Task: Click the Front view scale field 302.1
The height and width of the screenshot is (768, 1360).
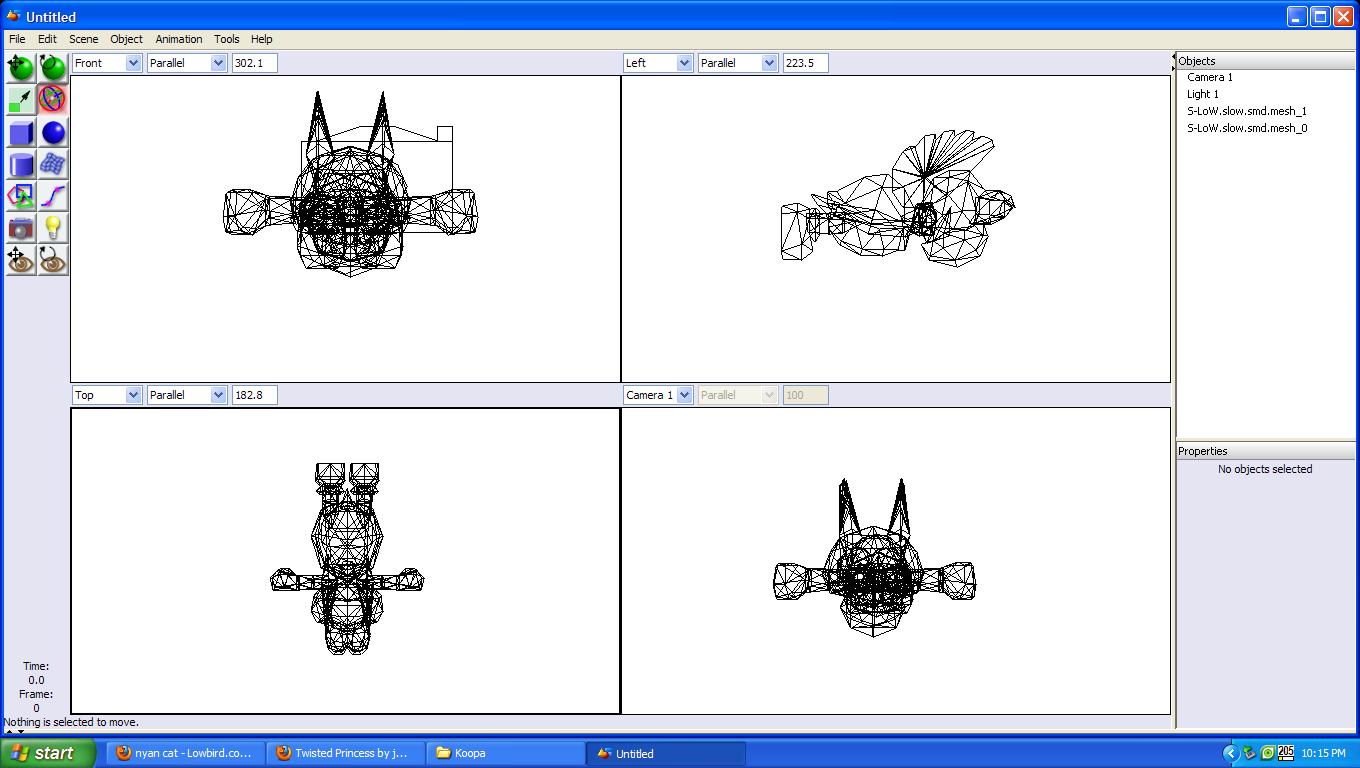Action: click(x=254, y=63)
